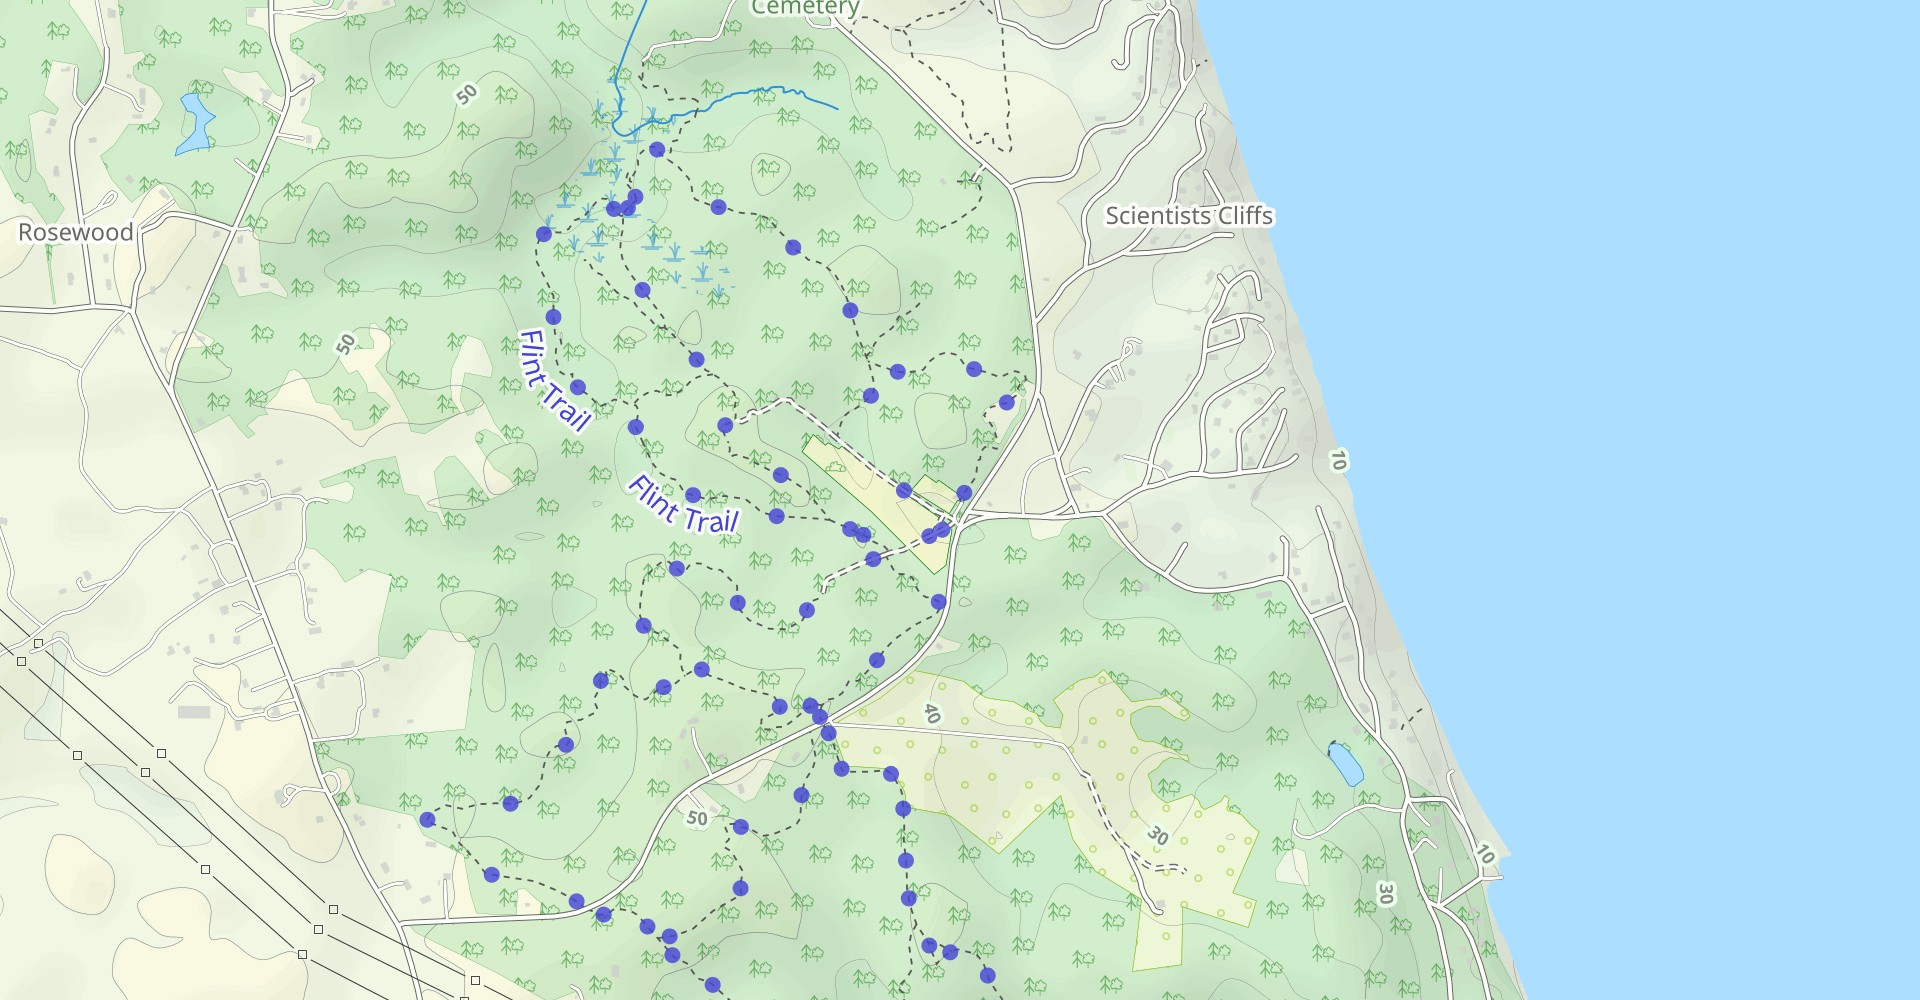Click the Cemetery label at map top
Image resolution: width=1920 pixels, height=1000 pixels.
coord(806,8)
